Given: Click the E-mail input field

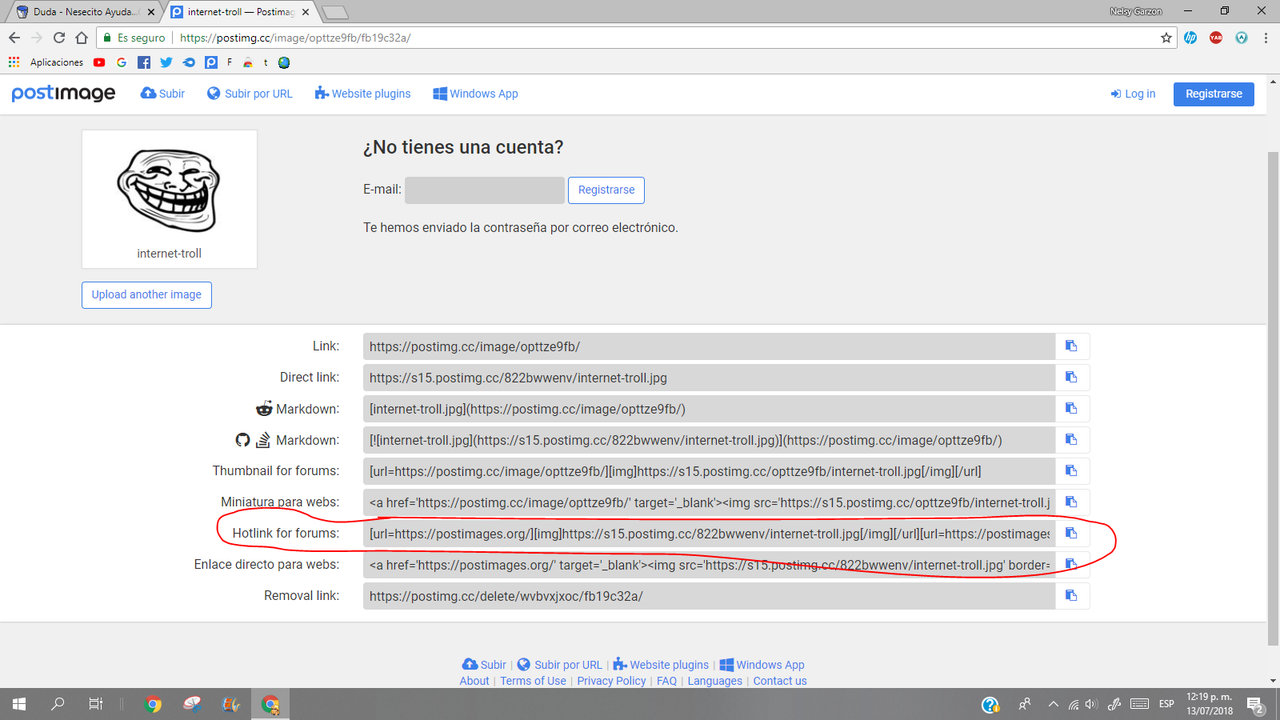Looking at the screenshot, I should pyautogui.click(x=485, y=190).
